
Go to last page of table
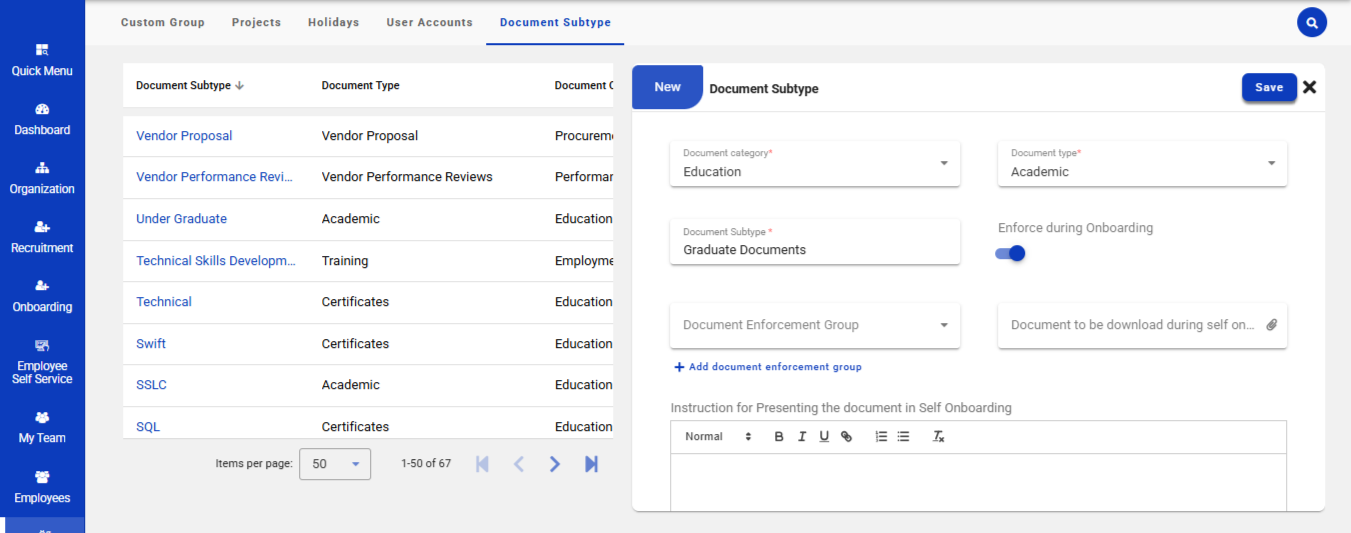pyautogui.click(x=591, y=464)
